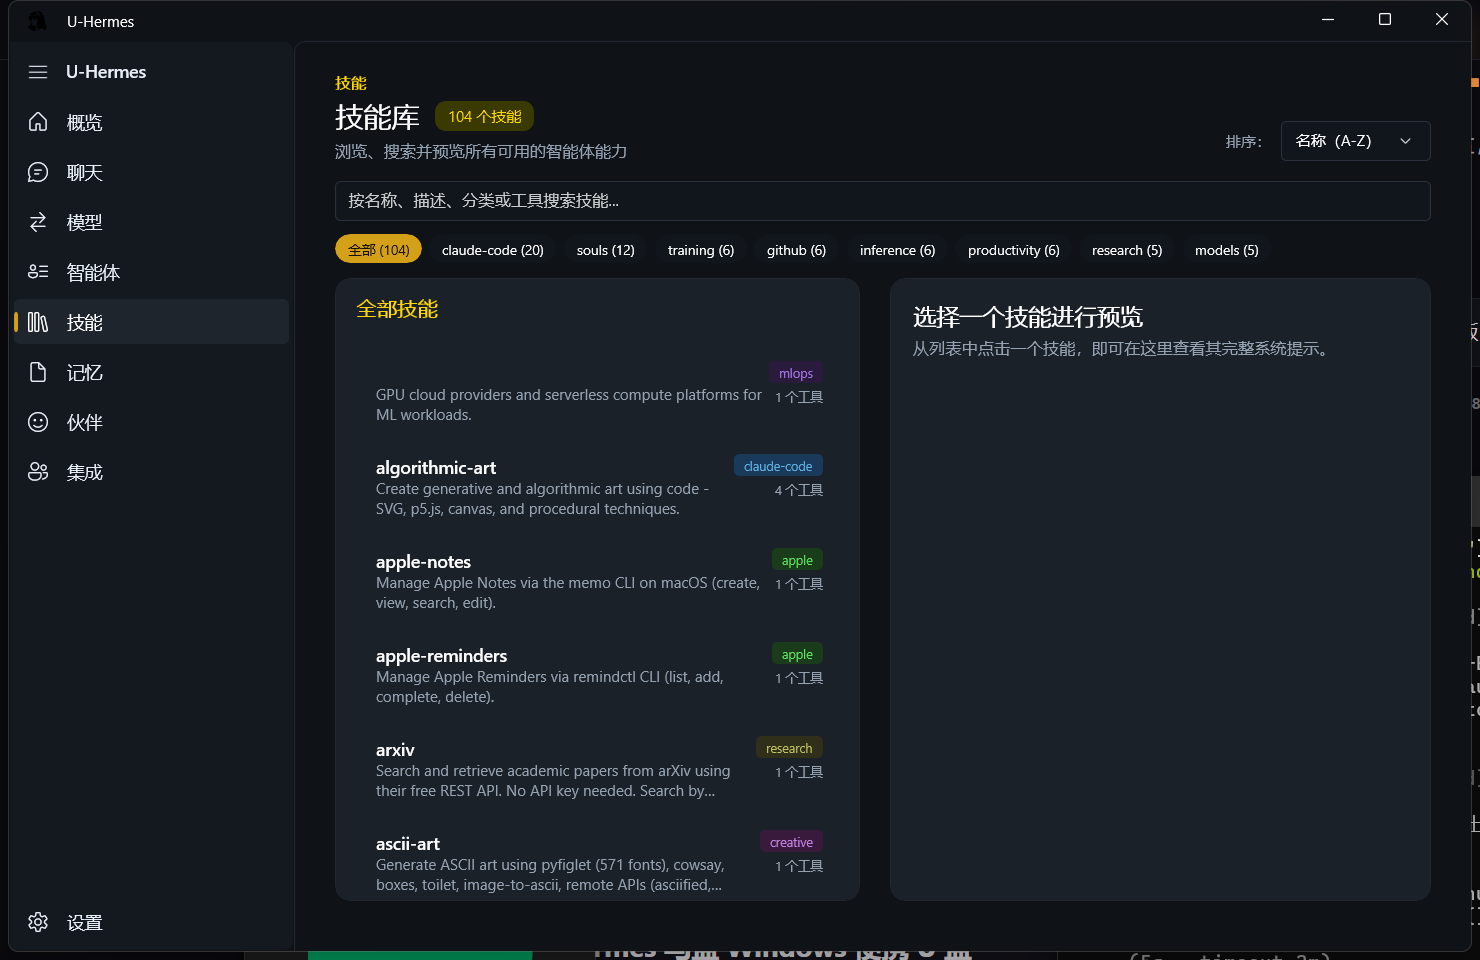Switch to the training (6) tab
1480x960 pixels.
click(x=700, y=250)
